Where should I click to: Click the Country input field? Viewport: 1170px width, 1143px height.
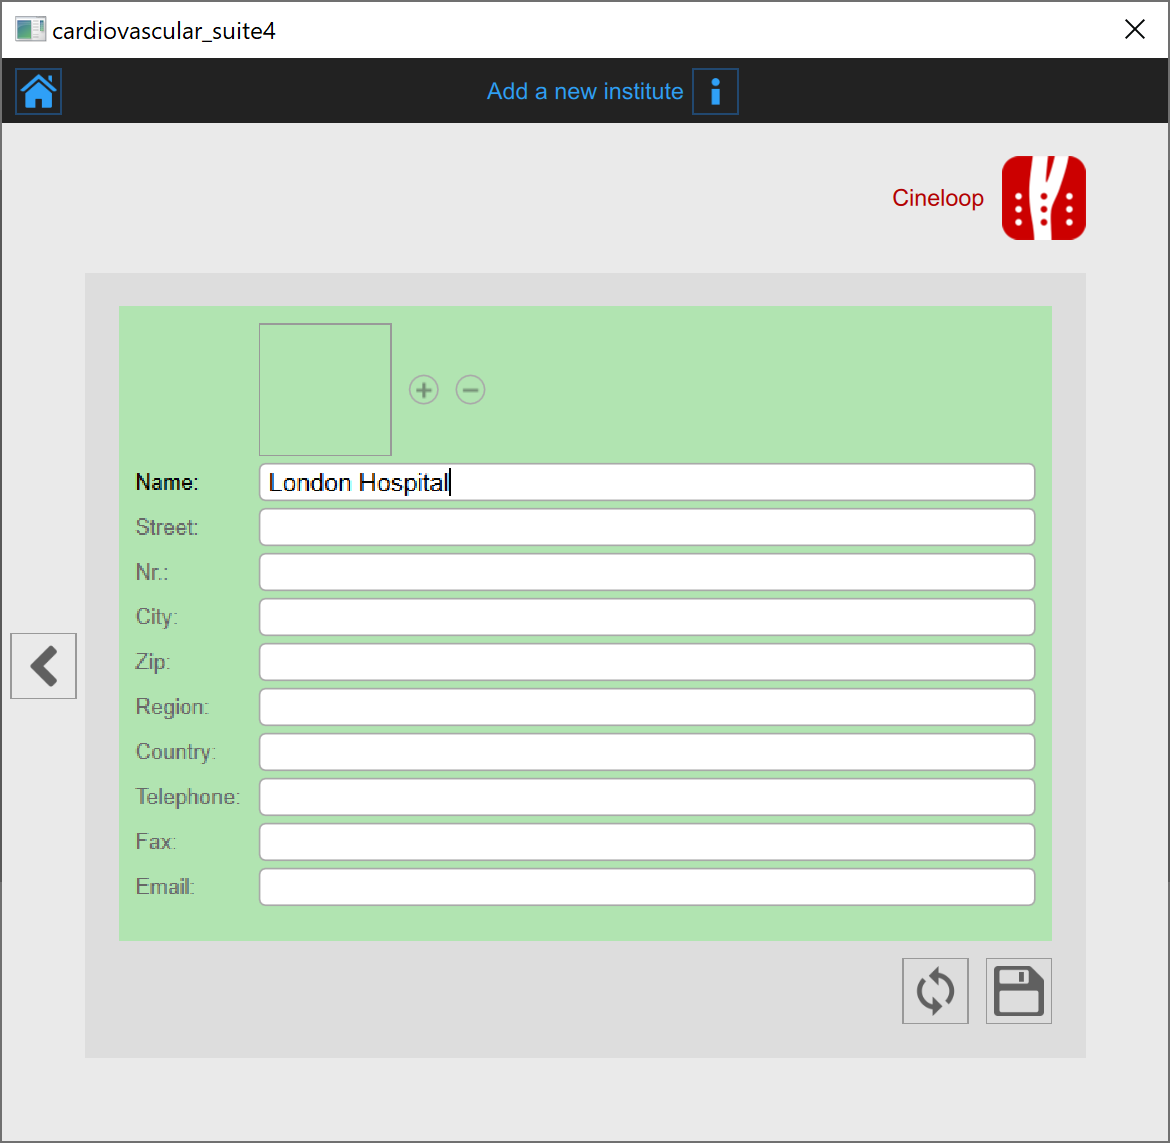tap(646, 752)
